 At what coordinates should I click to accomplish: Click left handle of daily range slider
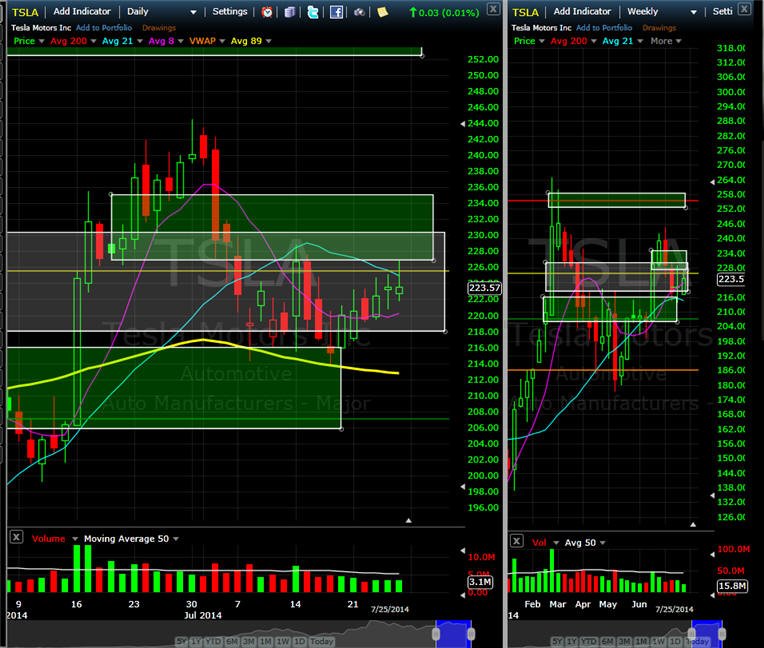436,634
